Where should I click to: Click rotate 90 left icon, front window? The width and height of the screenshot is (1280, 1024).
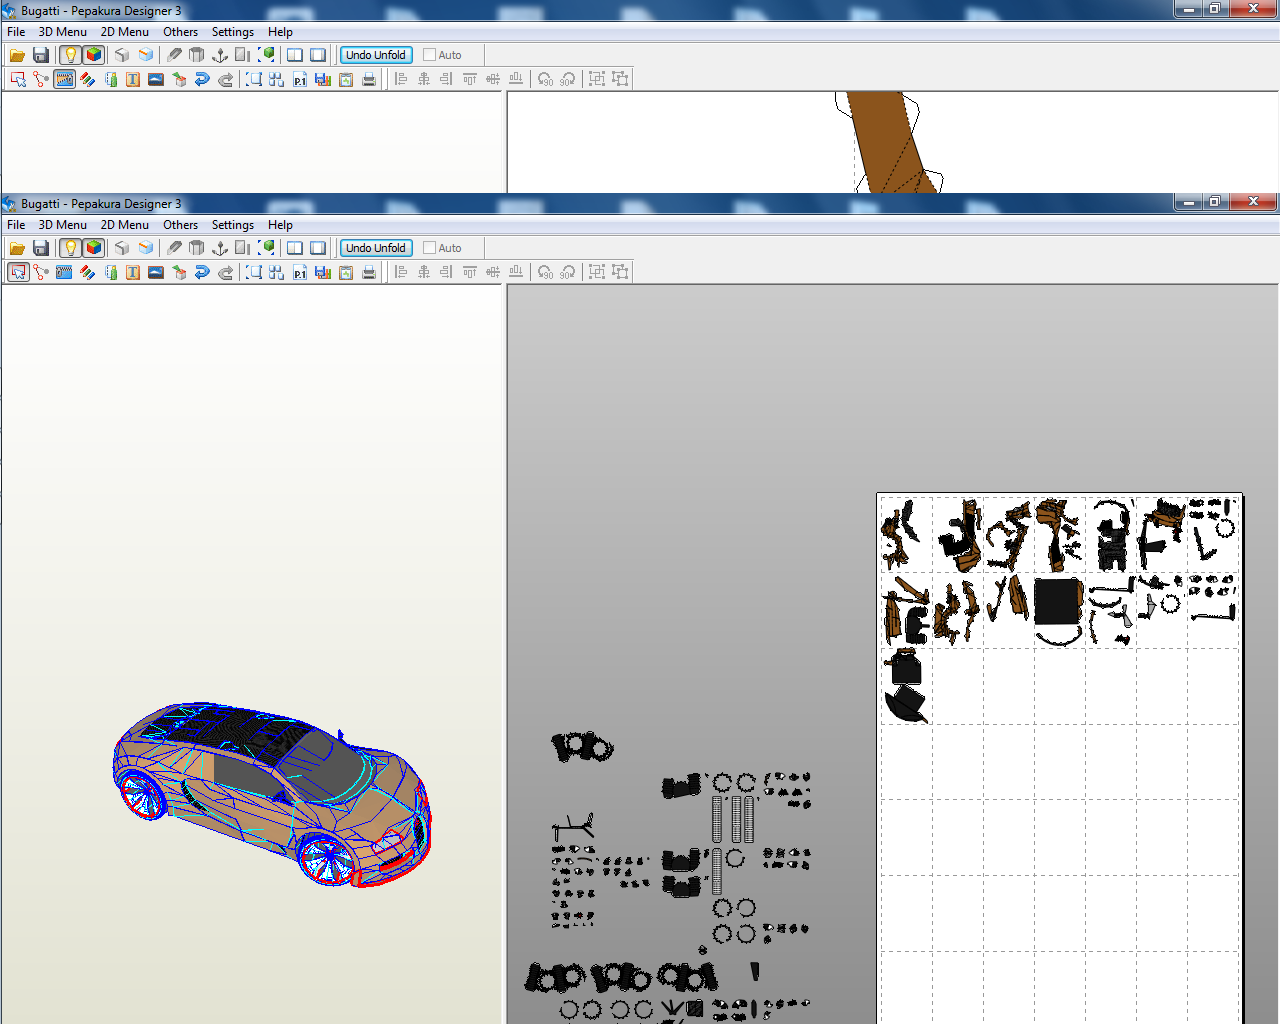[x=545, y=272]
